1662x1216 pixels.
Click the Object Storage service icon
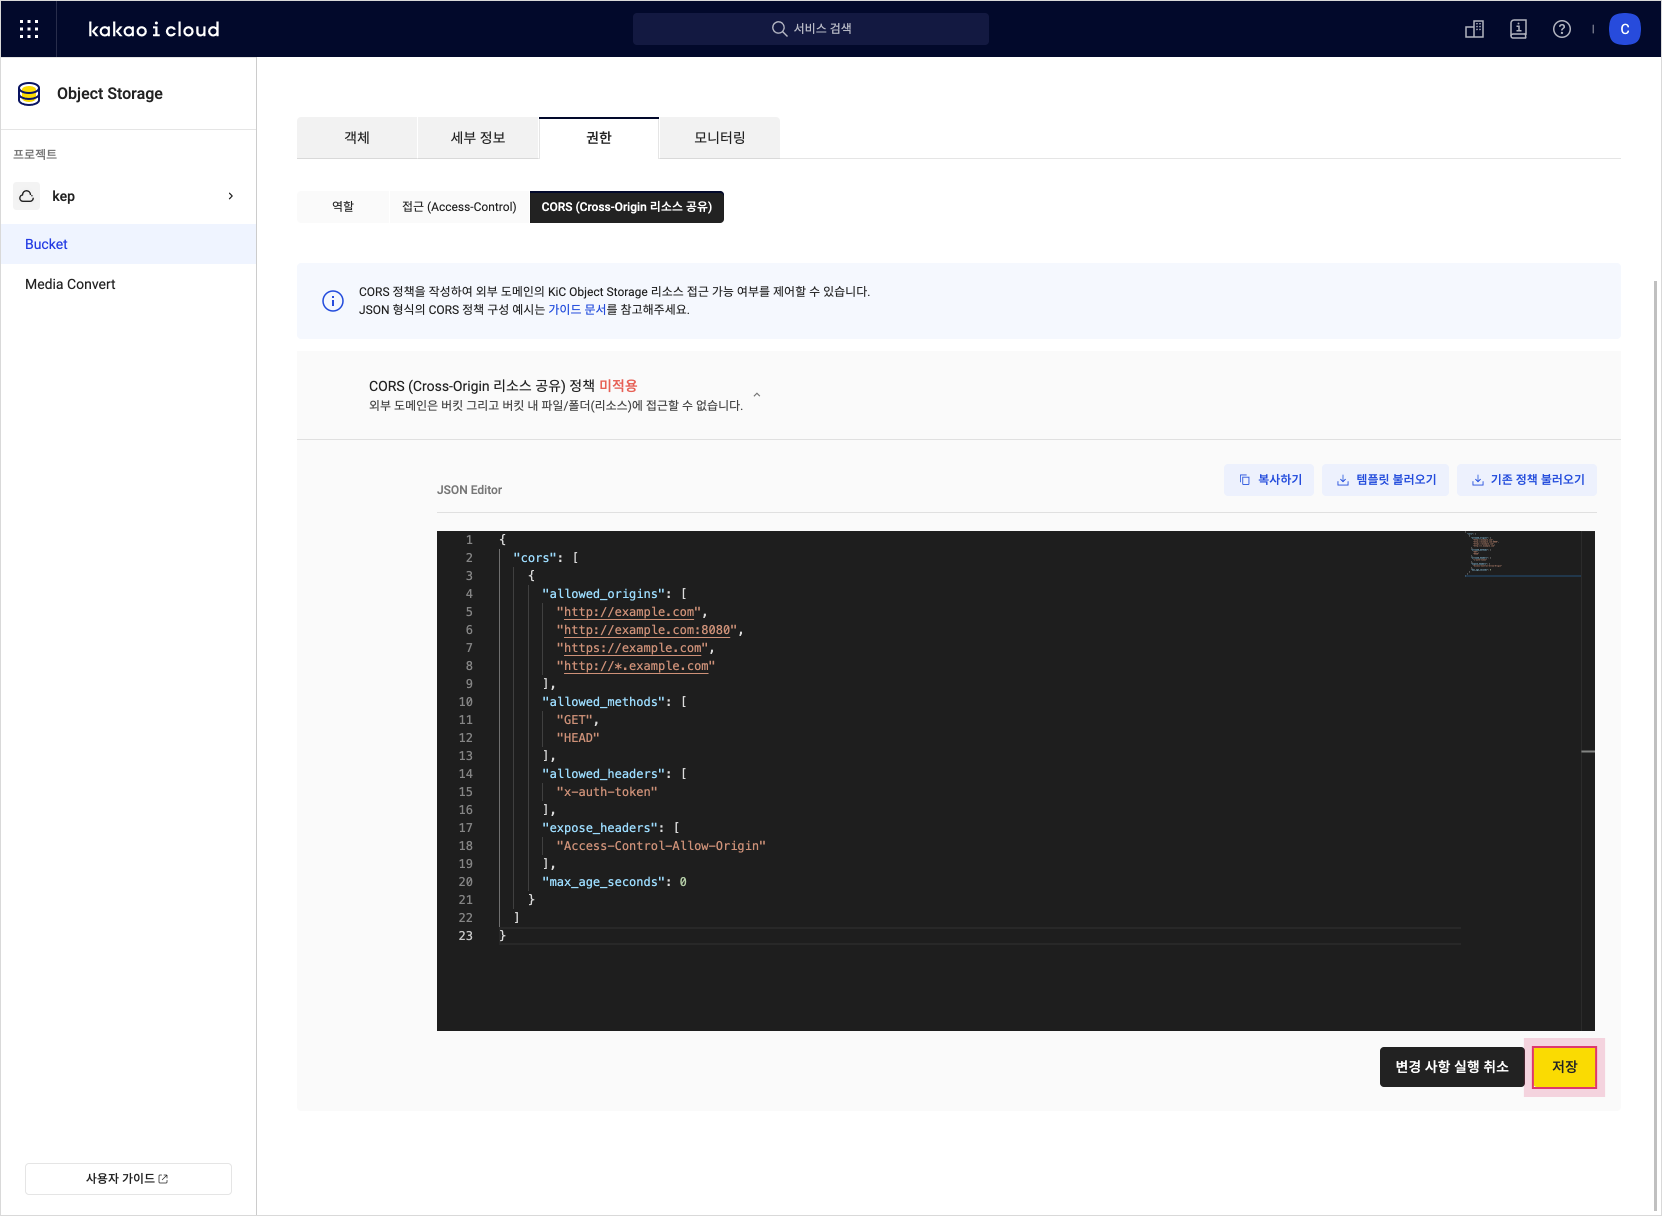(29, 94)
